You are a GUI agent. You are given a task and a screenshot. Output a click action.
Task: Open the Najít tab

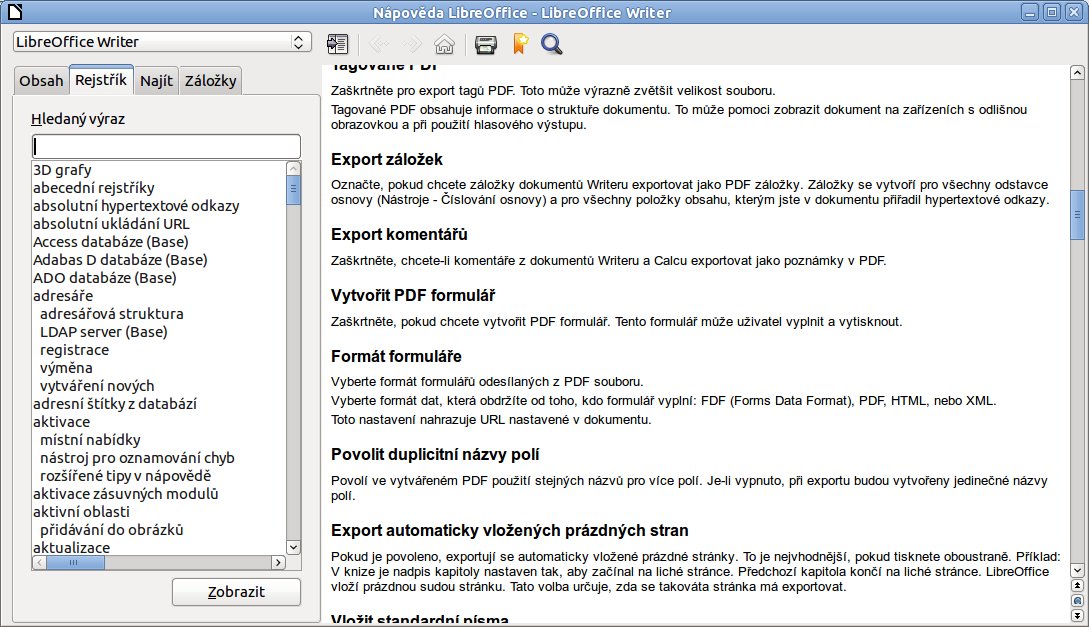click(156, 81)
